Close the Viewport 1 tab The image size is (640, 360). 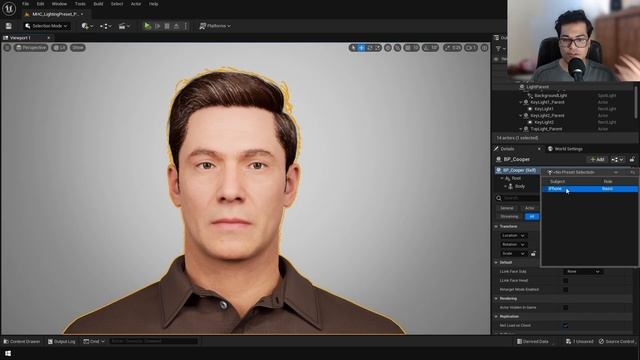tap(49, 38)
